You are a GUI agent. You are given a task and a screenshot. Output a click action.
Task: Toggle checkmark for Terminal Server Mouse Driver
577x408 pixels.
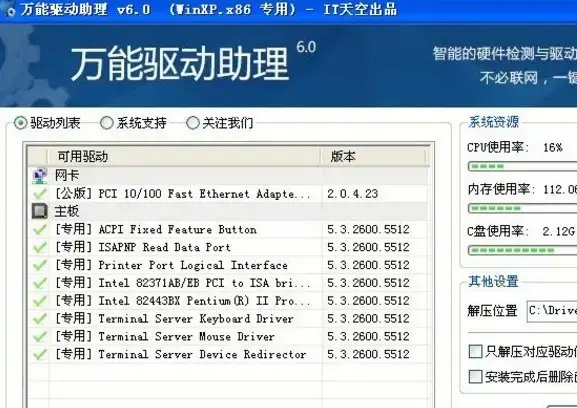point(40,336)
